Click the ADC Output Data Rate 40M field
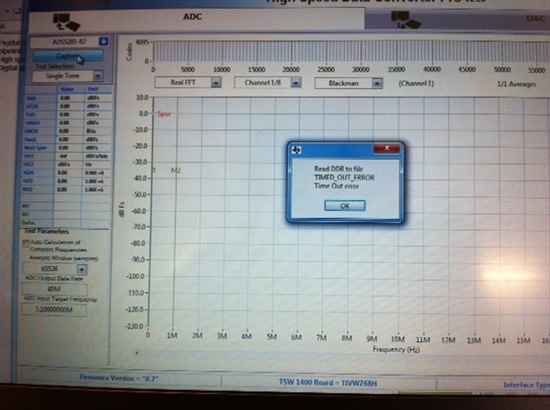This screenshot has height=410, width=550. click(x=54, y=289)
